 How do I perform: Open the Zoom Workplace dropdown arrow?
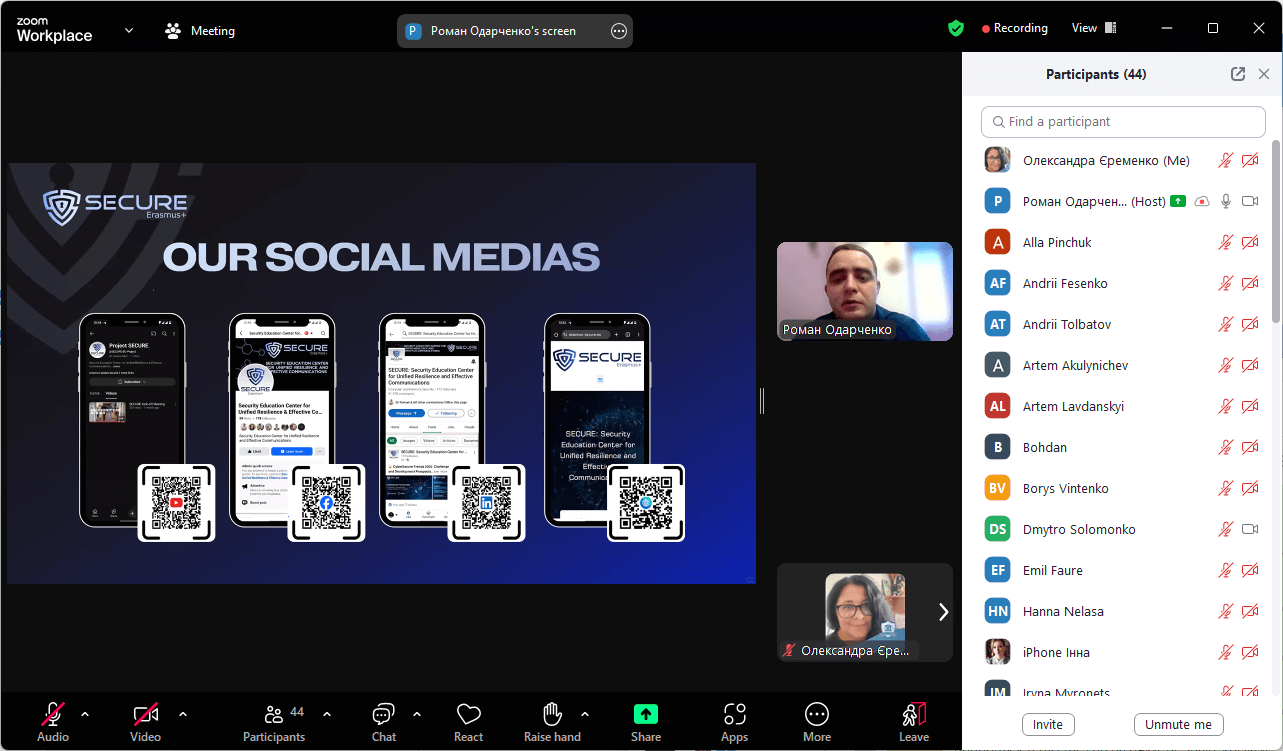(129, 31)
